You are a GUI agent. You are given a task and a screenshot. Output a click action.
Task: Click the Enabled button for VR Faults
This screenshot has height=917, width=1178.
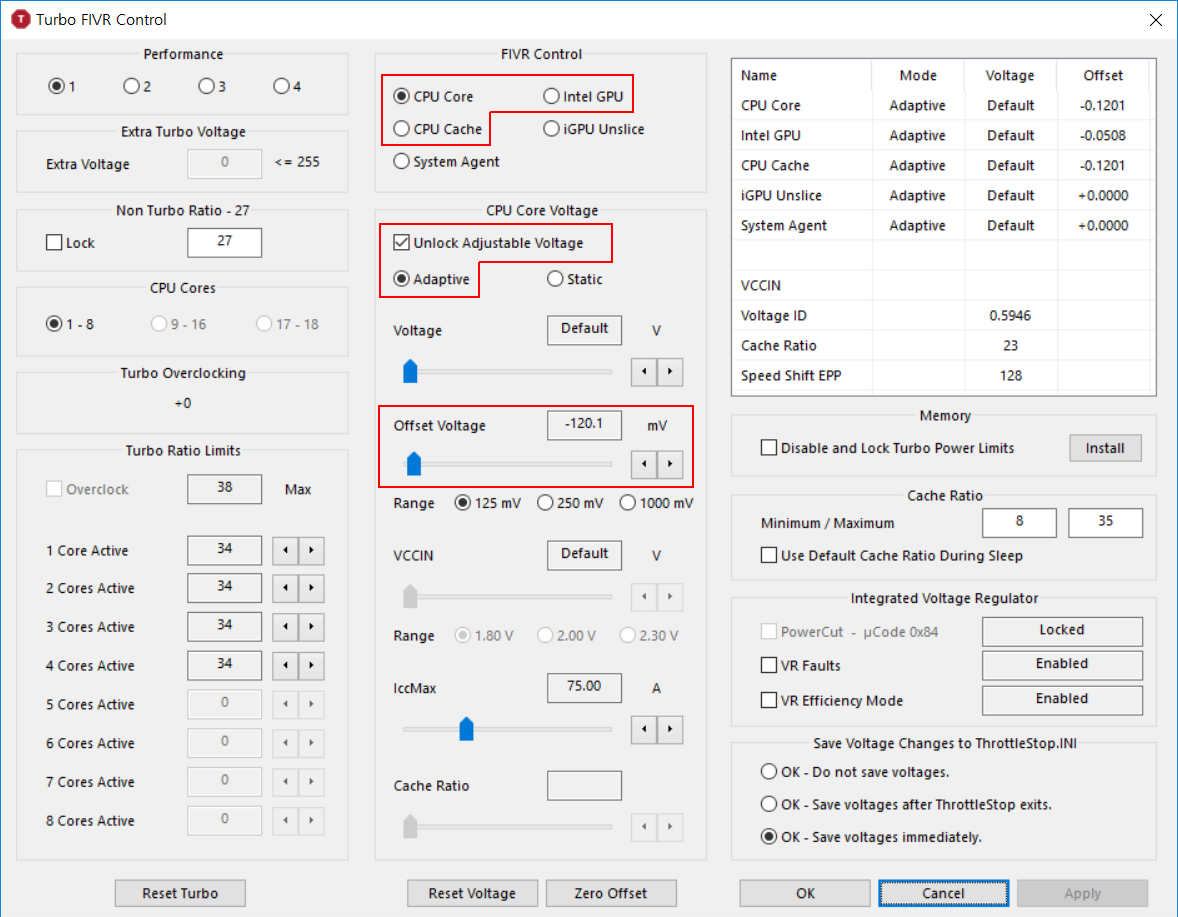pos(1062,665)
